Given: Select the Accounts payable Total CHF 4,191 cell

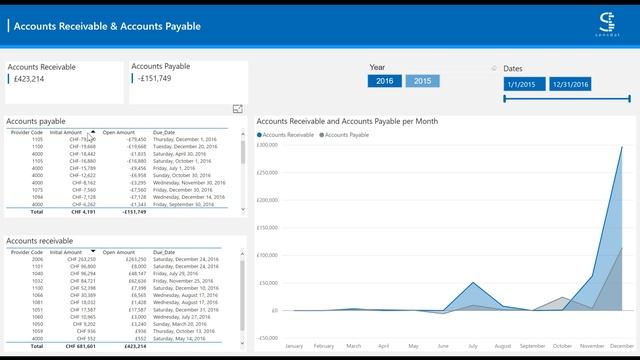Looking at the screenshot, I should tap(83, 212).
